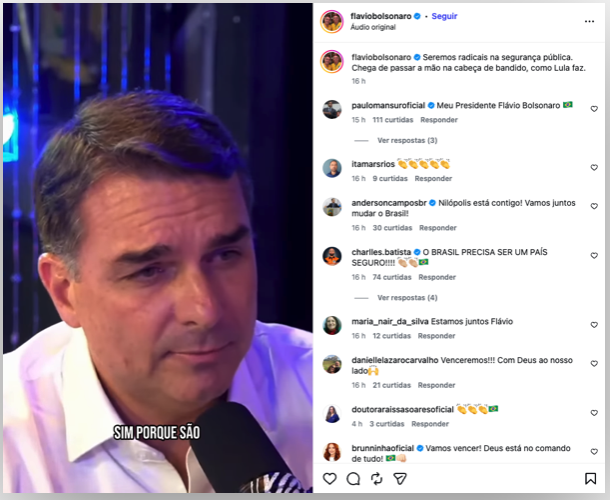This screenshot has width=610, height=500.
Task: Like paulomansuroficial's comment
Action: tap(594, 109)
